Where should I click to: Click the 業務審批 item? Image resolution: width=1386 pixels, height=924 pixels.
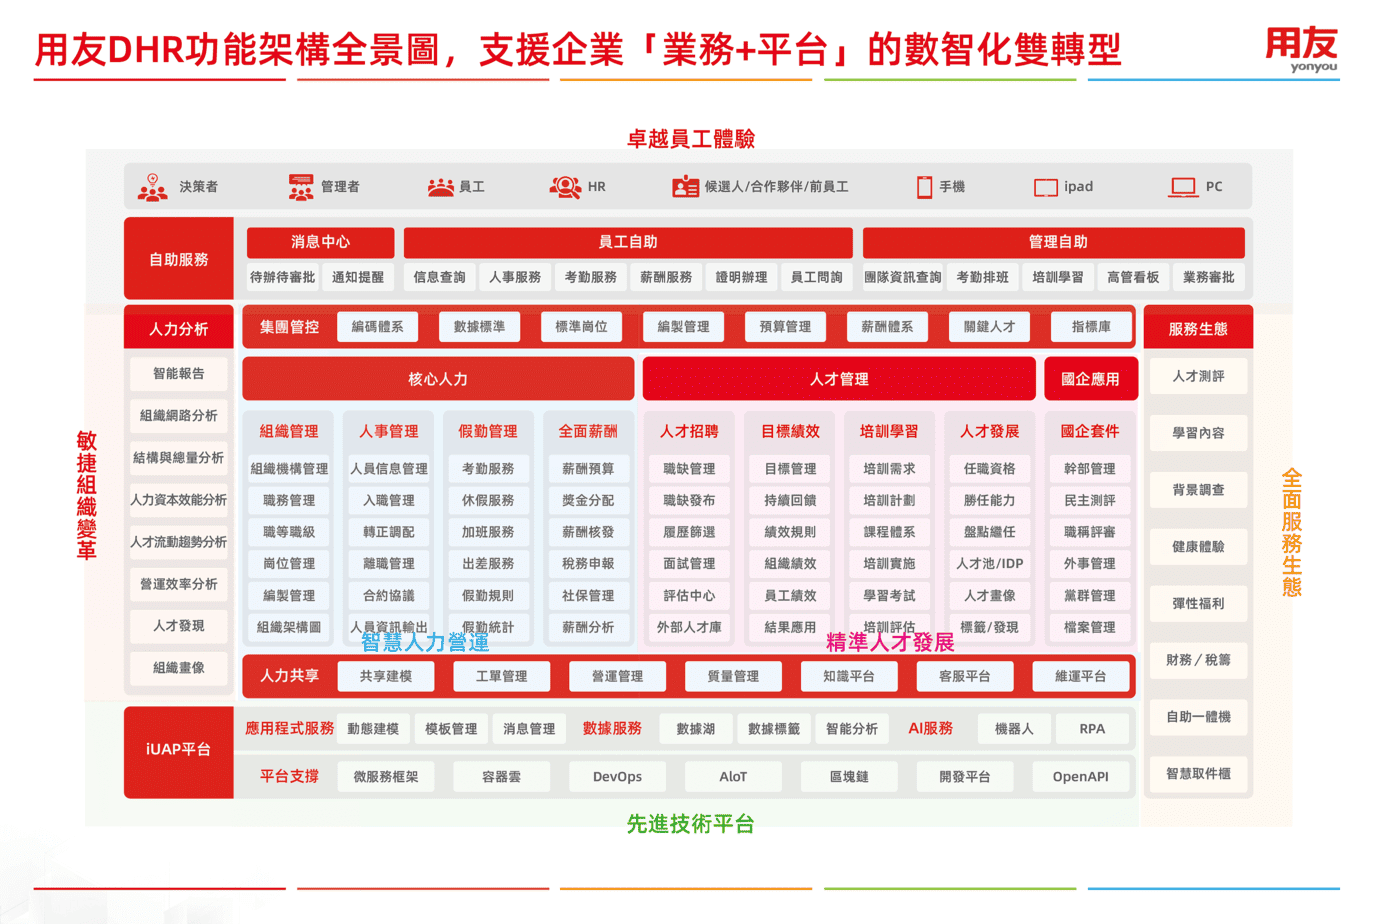pyautogui.click(x=1208, y=277)
